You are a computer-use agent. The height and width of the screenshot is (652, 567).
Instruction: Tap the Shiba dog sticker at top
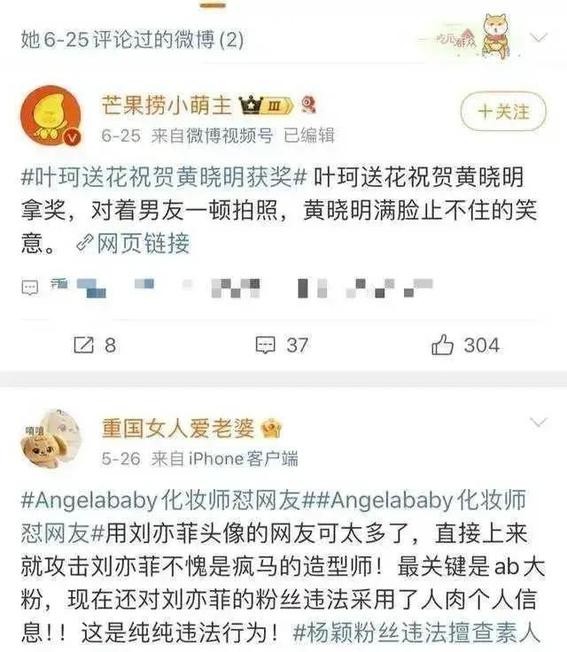[x=495, y=36]
